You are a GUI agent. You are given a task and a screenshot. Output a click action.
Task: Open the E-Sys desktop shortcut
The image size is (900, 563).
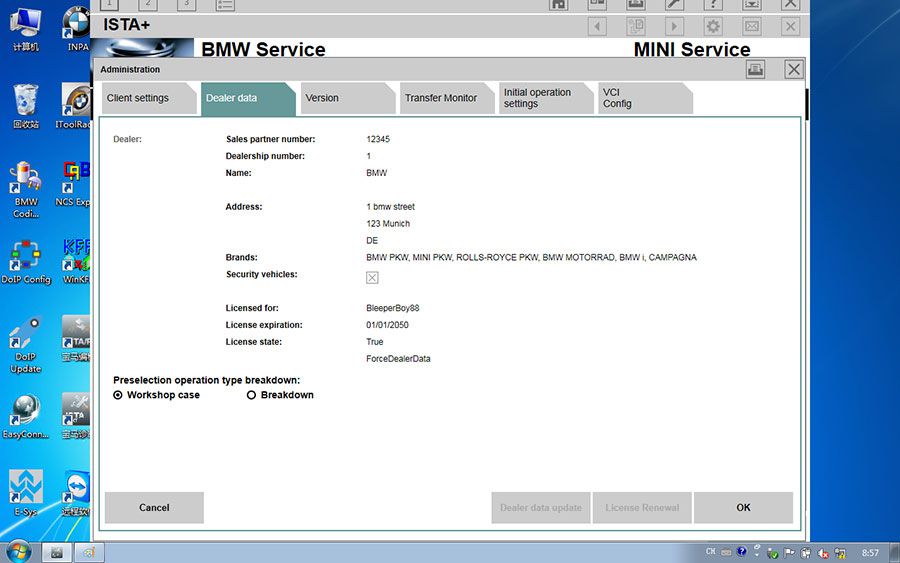pos(26,494)
